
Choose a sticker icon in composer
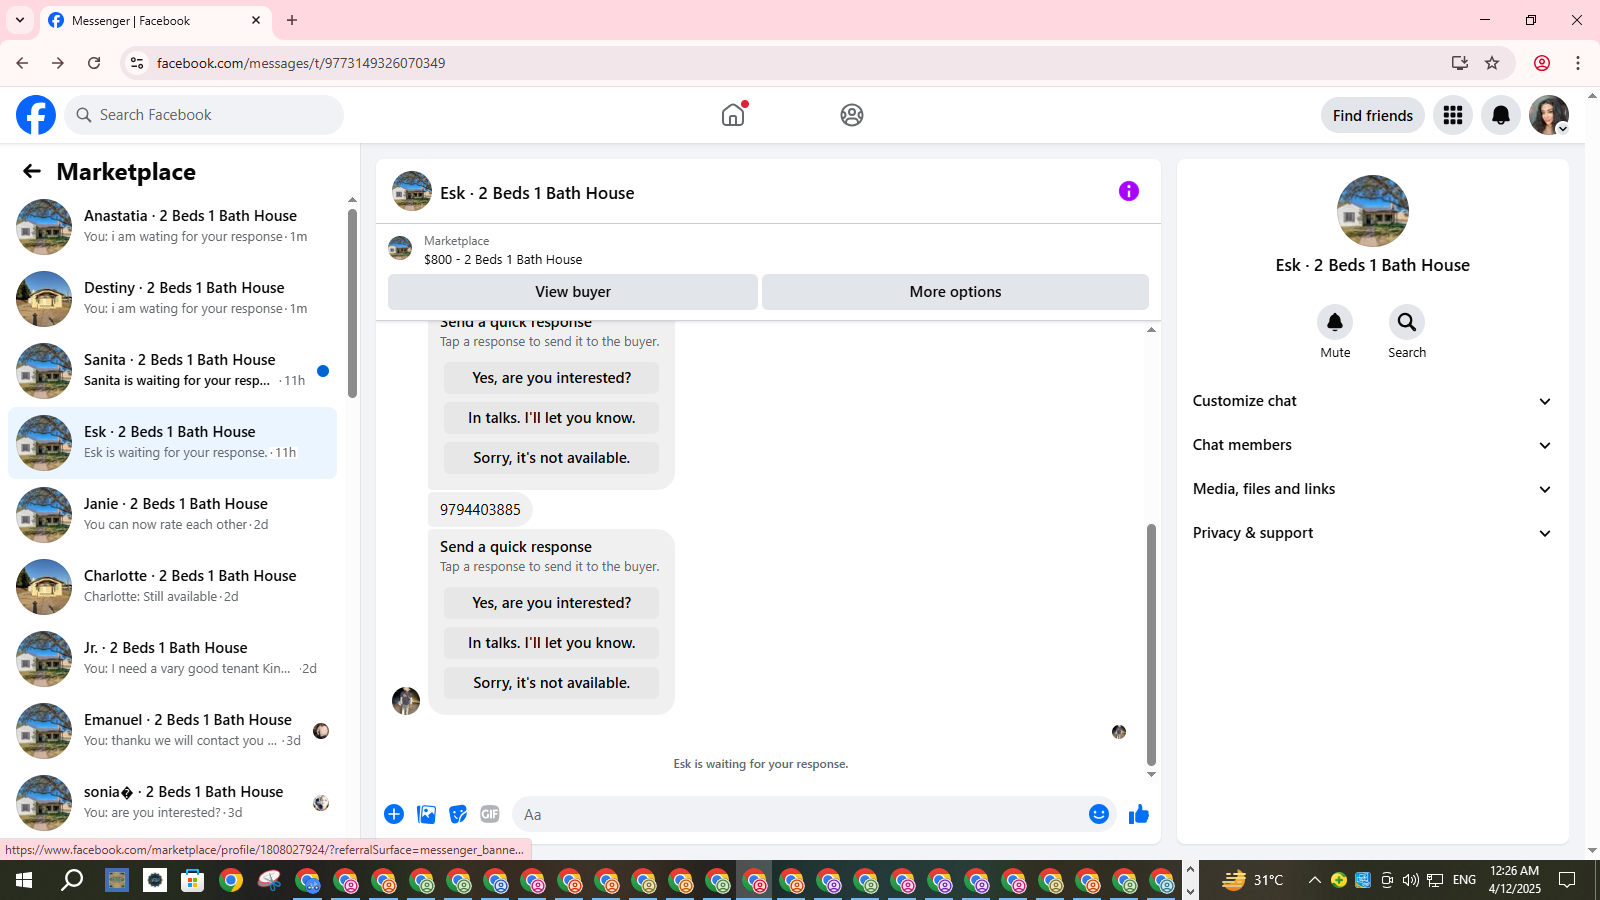tap(458, 814)
